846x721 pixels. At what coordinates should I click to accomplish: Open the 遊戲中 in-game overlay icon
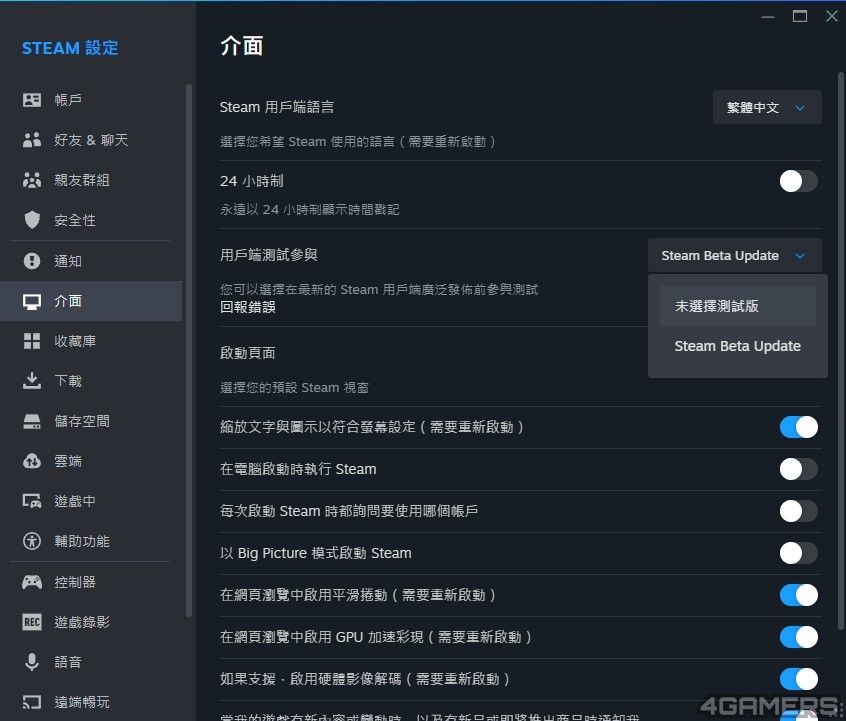point(32,501)
